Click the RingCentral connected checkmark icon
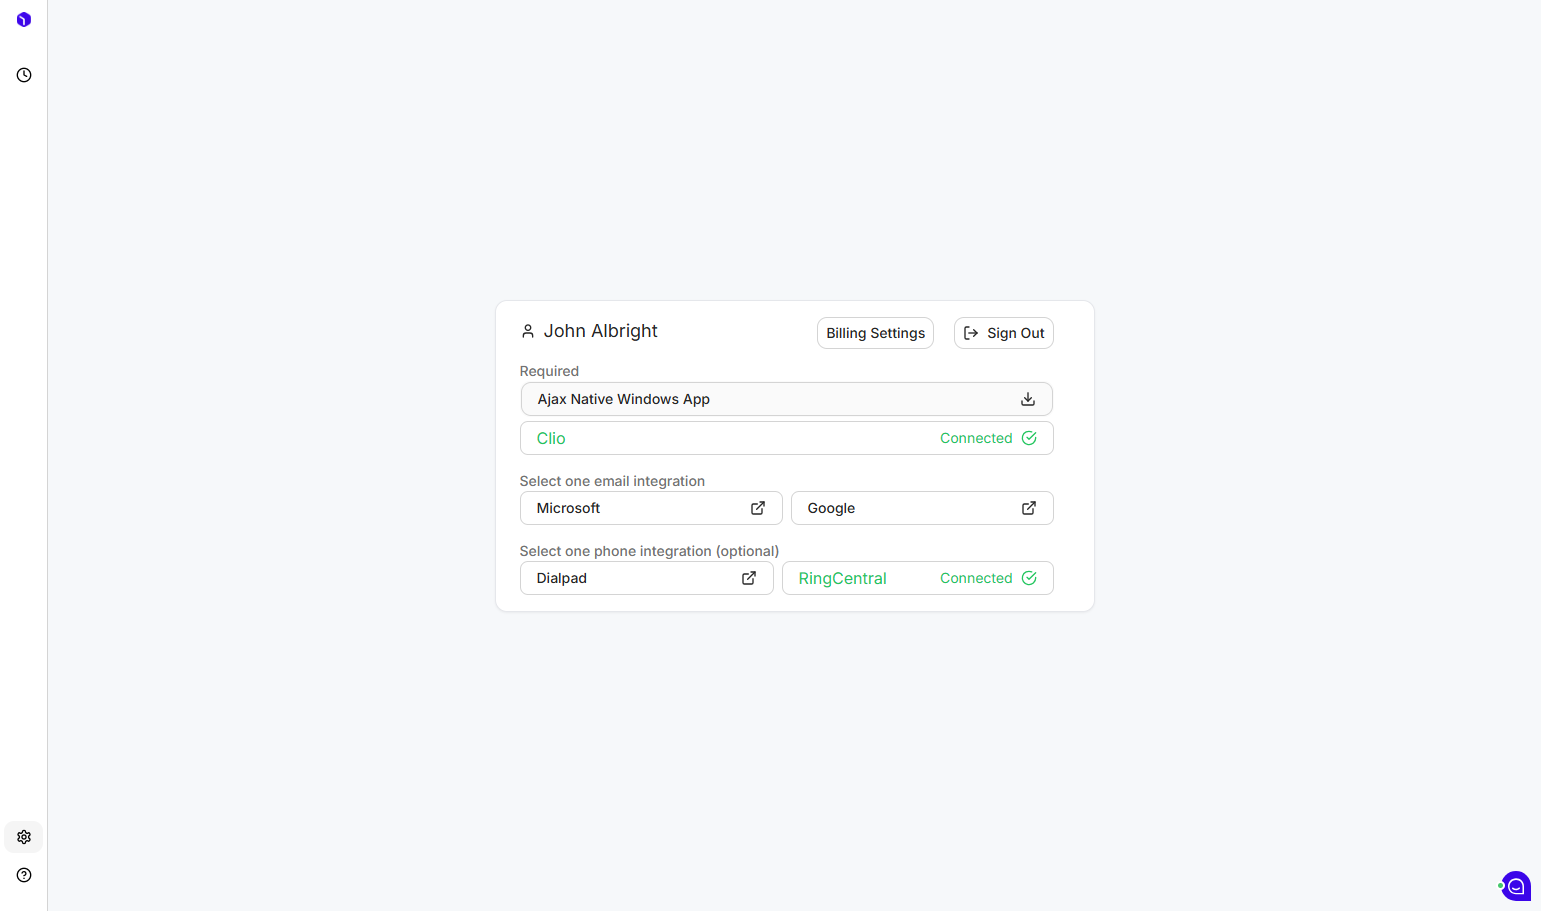Image resolution: width=1541 pixels, height=911 pixels. click(1029, 578)
